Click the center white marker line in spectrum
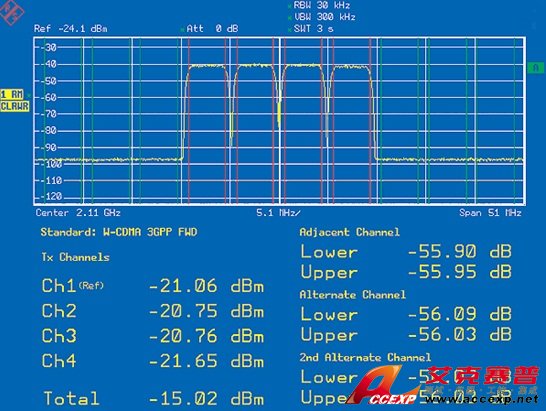This screenshot has width=546, height=411. [280, 121]
